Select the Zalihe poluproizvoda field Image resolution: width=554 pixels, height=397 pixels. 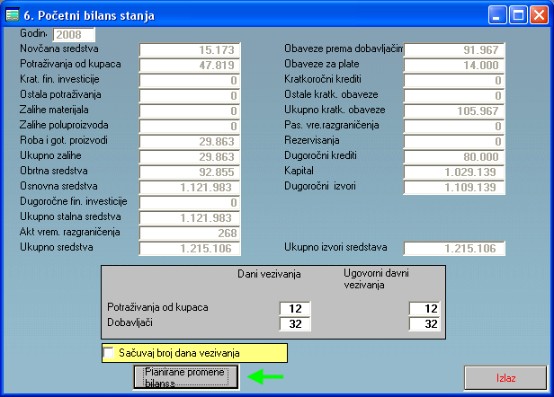tap(190, 126)
